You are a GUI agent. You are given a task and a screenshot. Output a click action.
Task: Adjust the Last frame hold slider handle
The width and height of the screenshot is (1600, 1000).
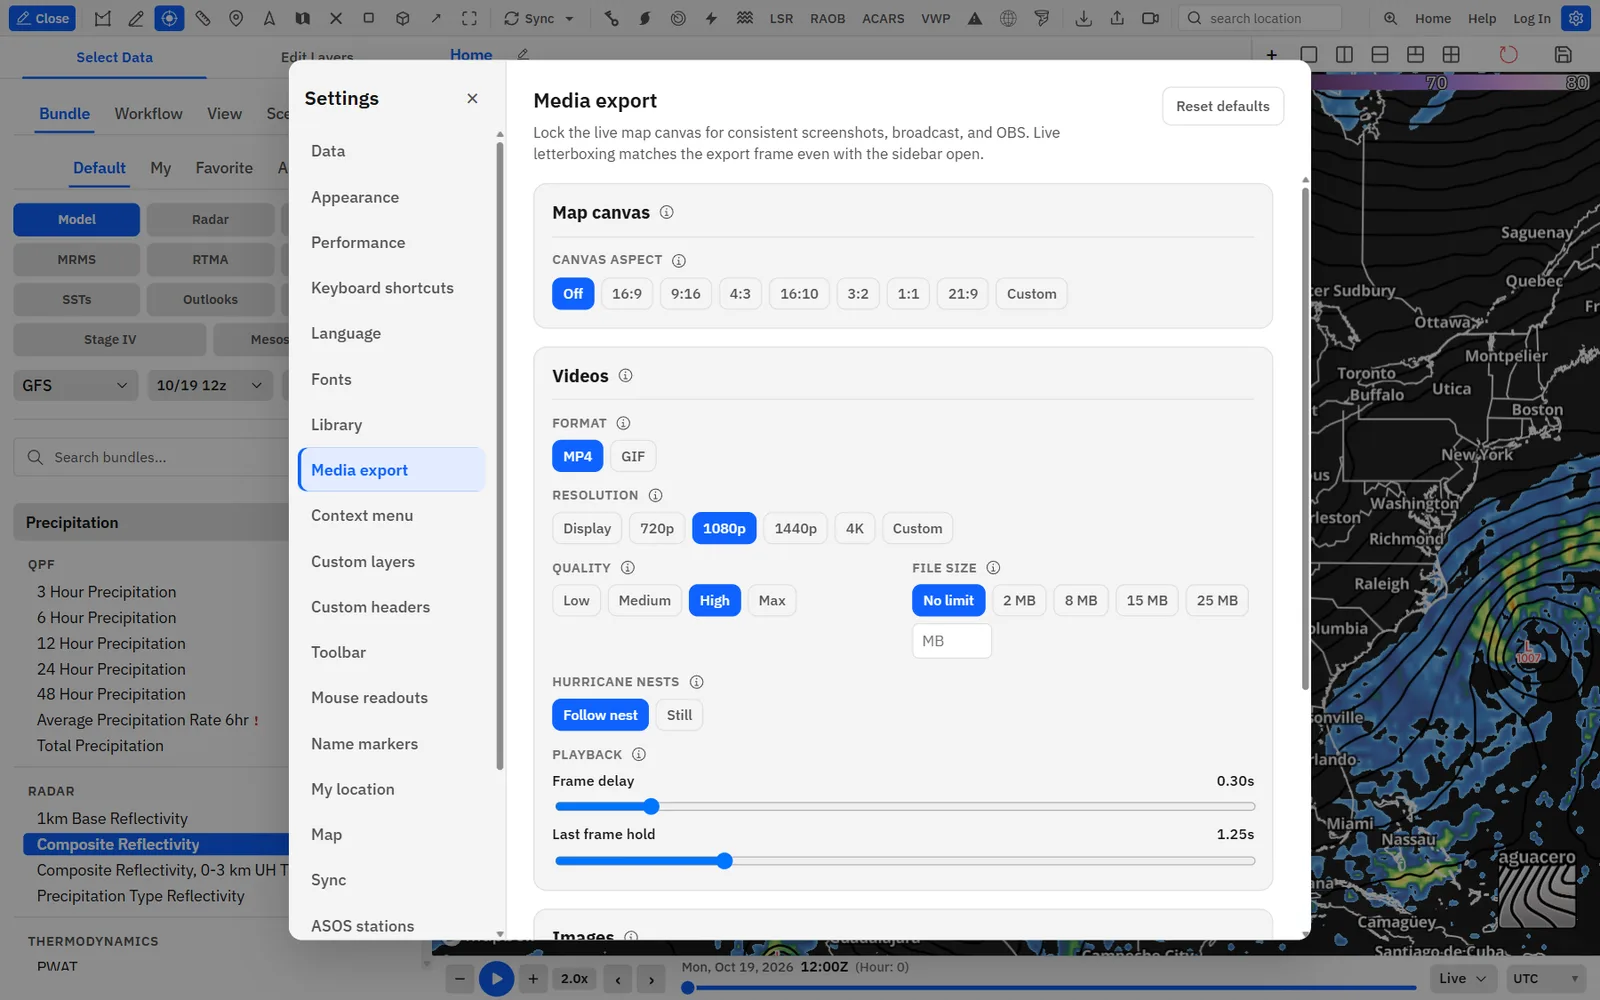pyautogui.click(x=725, y=861)
